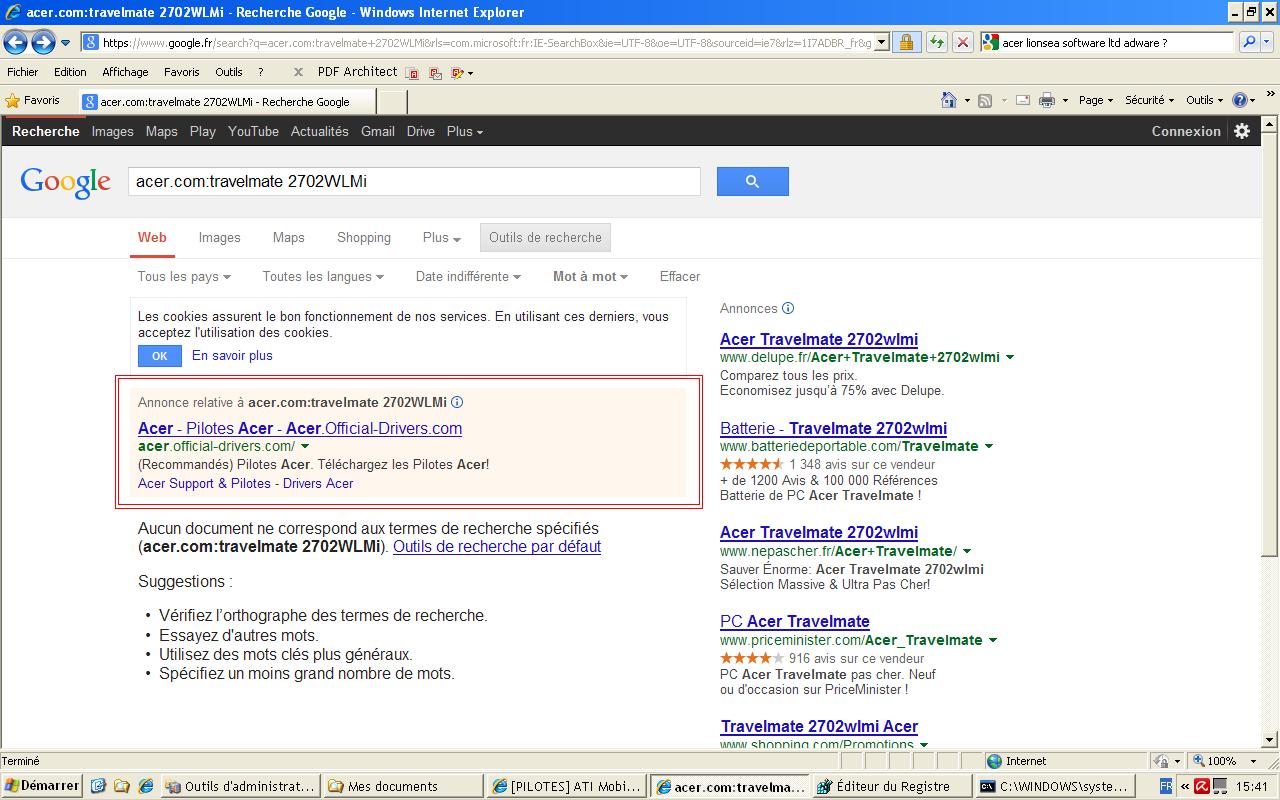The image size is (1280, 800).
Task: Click the Print icon in command bar
Action: [x=1047, y=100]
